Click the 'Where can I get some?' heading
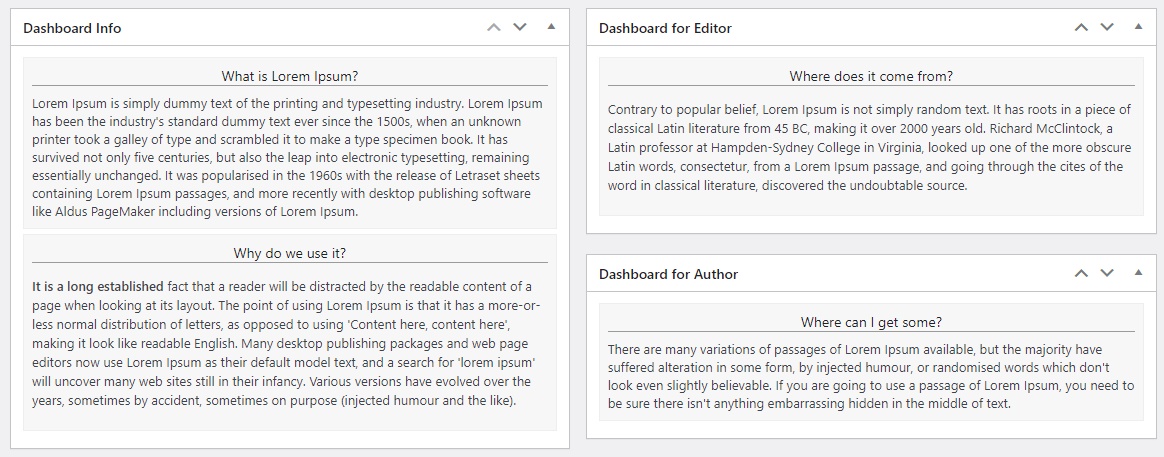This screenshot has width=1164, height=457. pyautogui.click(x=871, y=322)
